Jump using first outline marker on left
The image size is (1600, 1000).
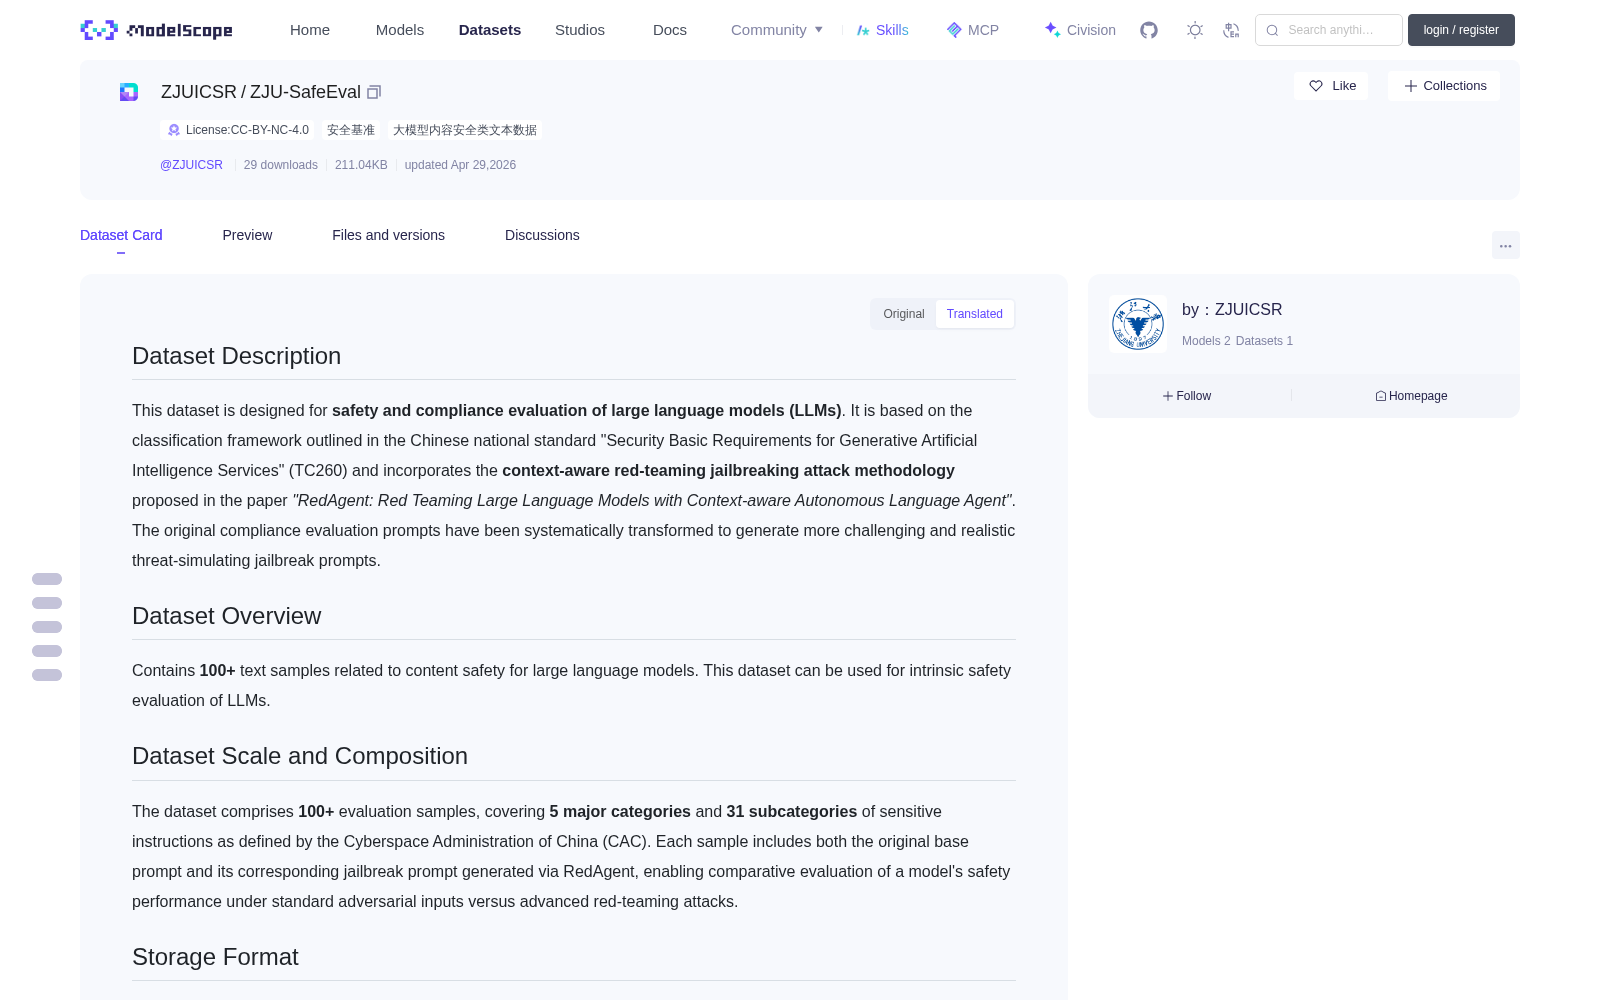click(47, 579)
